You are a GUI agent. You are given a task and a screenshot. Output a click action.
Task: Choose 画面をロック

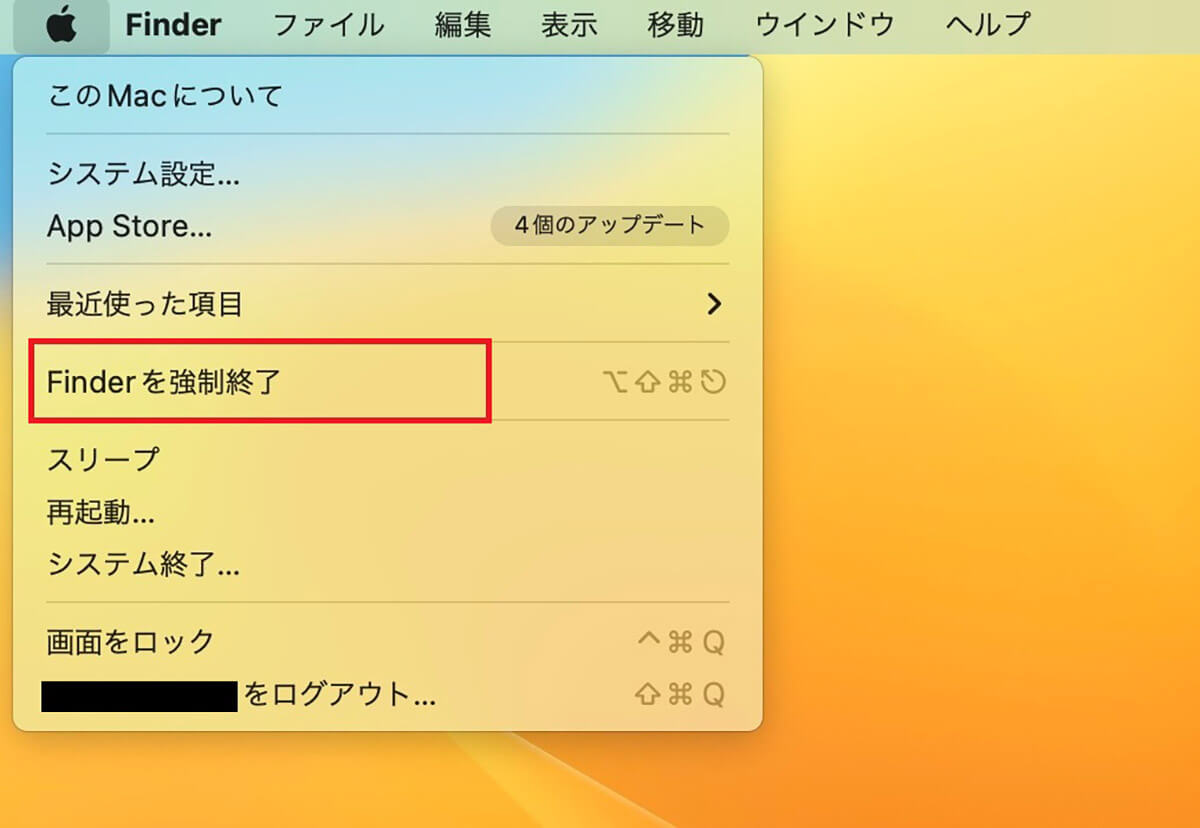(388, 642)
